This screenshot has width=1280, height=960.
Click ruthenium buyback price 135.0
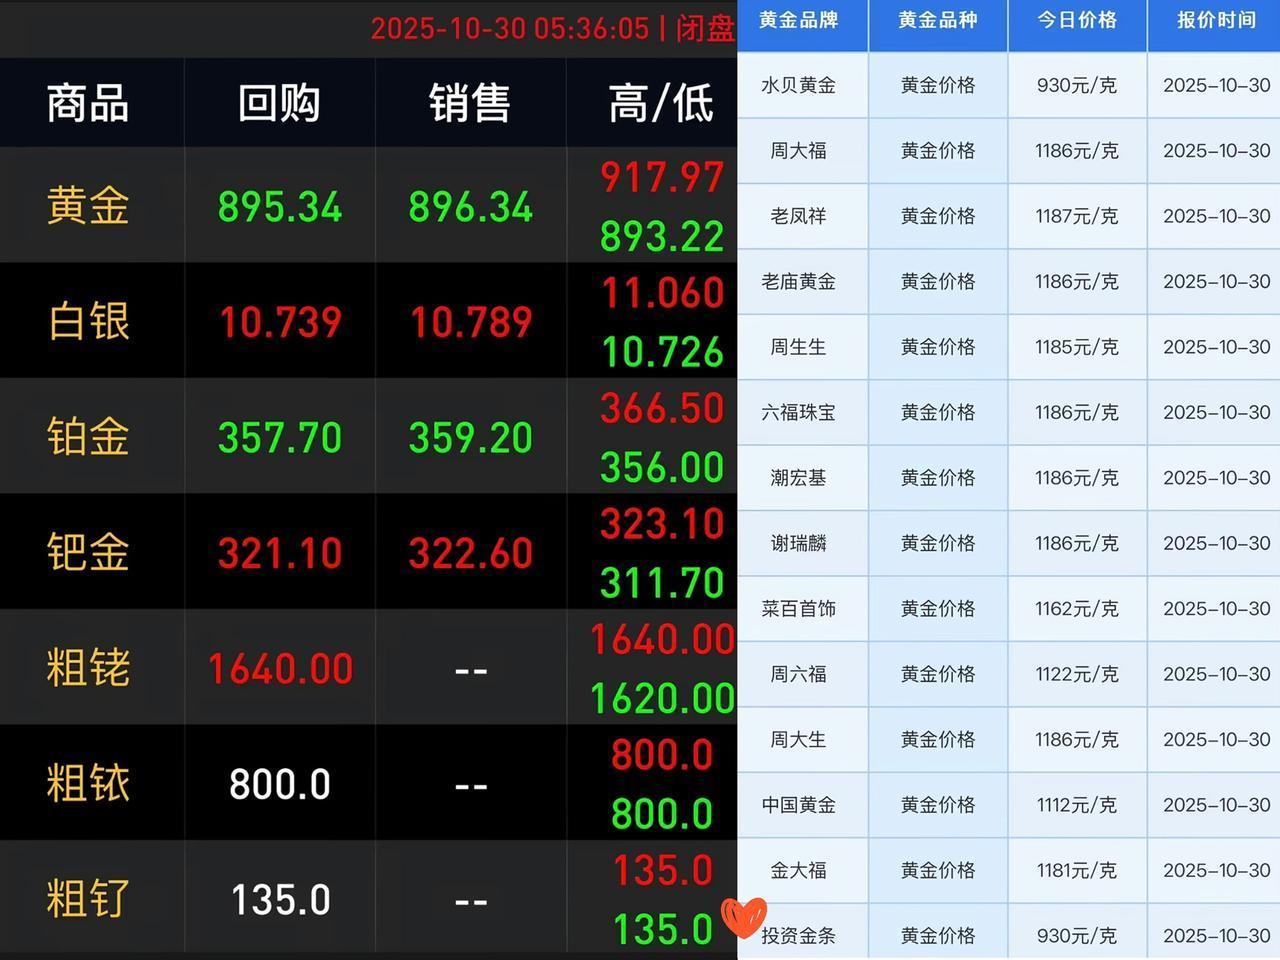tap(280, 900)
